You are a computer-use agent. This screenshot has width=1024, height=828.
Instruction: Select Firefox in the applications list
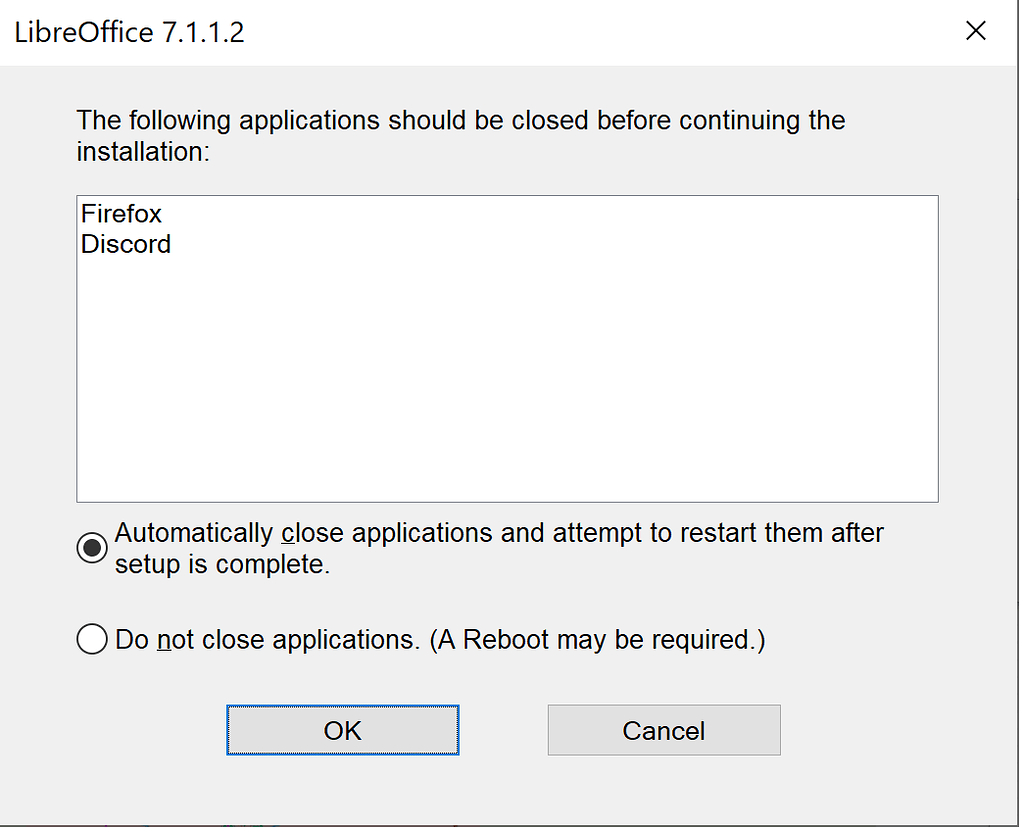click(120, 213)
